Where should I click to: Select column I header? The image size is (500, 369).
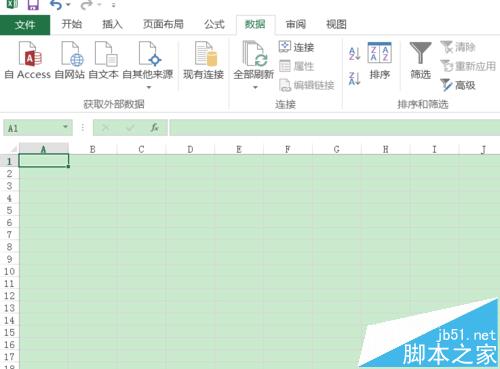[x=434, y=149]
